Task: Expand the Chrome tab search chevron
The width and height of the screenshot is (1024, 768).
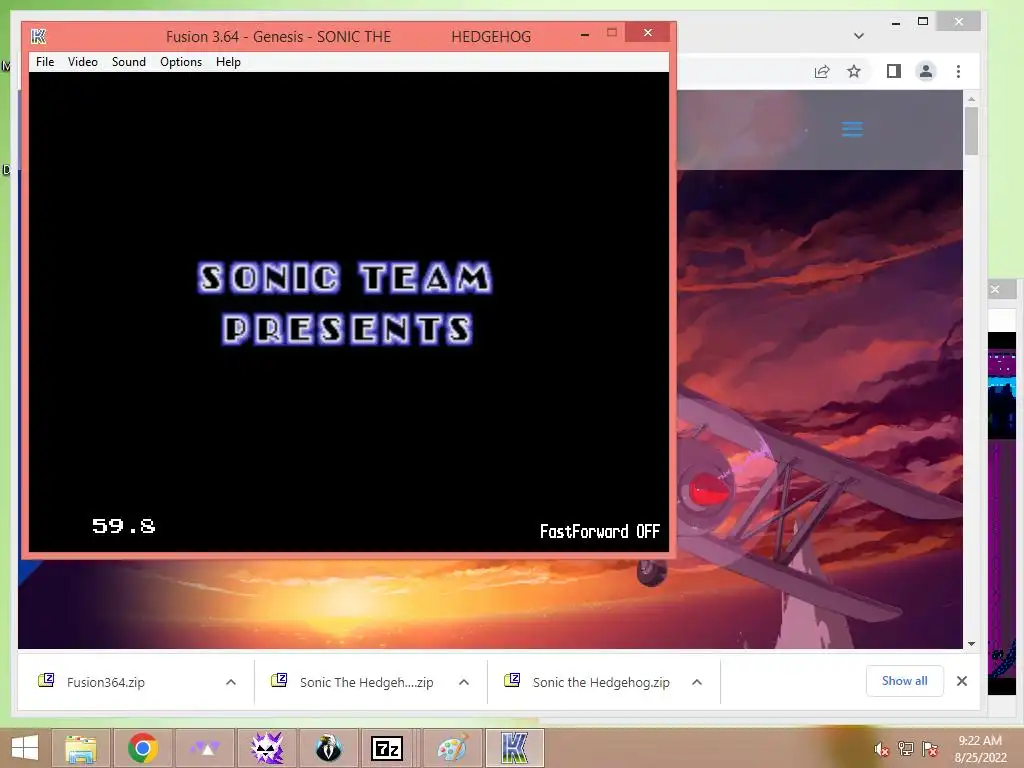Action: [859, 36]
